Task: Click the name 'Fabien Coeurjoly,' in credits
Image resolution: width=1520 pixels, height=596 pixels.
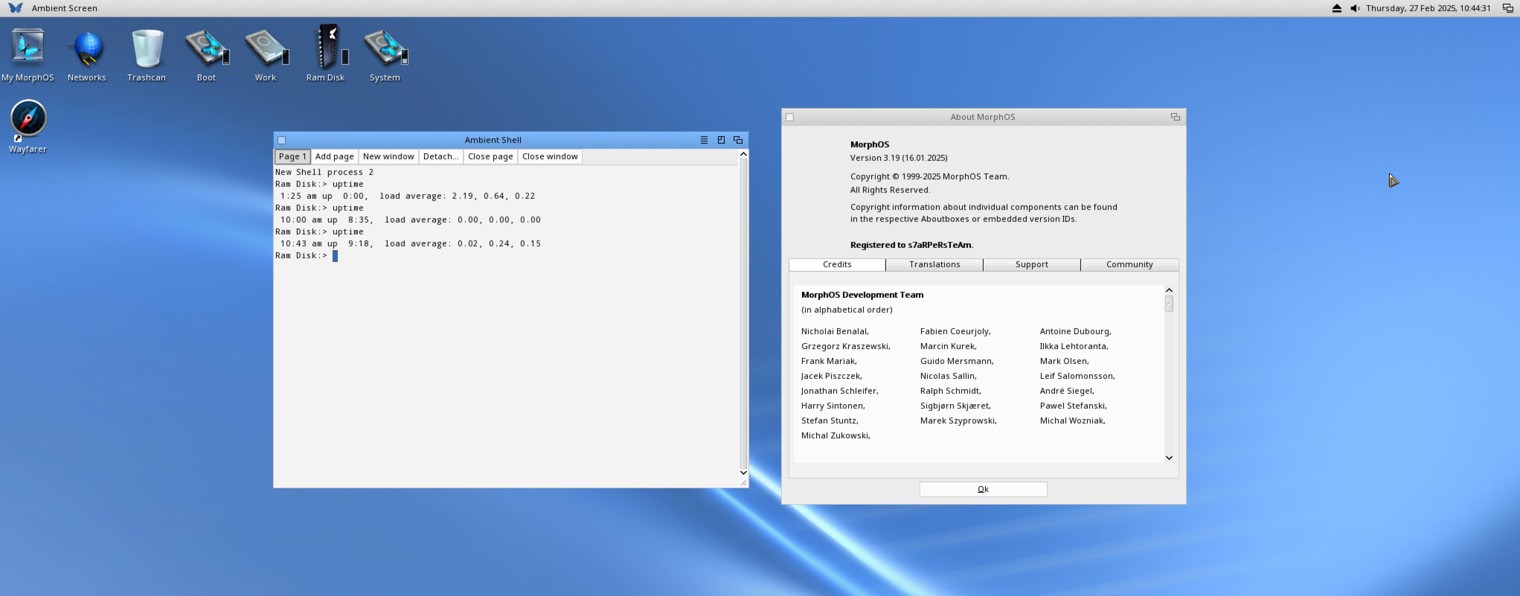Action: click(955, 331)
